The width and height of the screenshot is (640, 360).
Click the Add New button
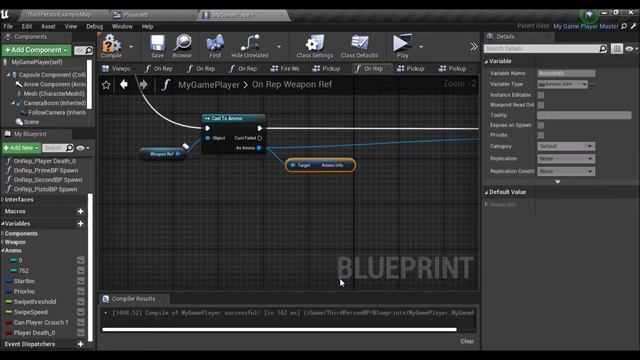[21, 148]
